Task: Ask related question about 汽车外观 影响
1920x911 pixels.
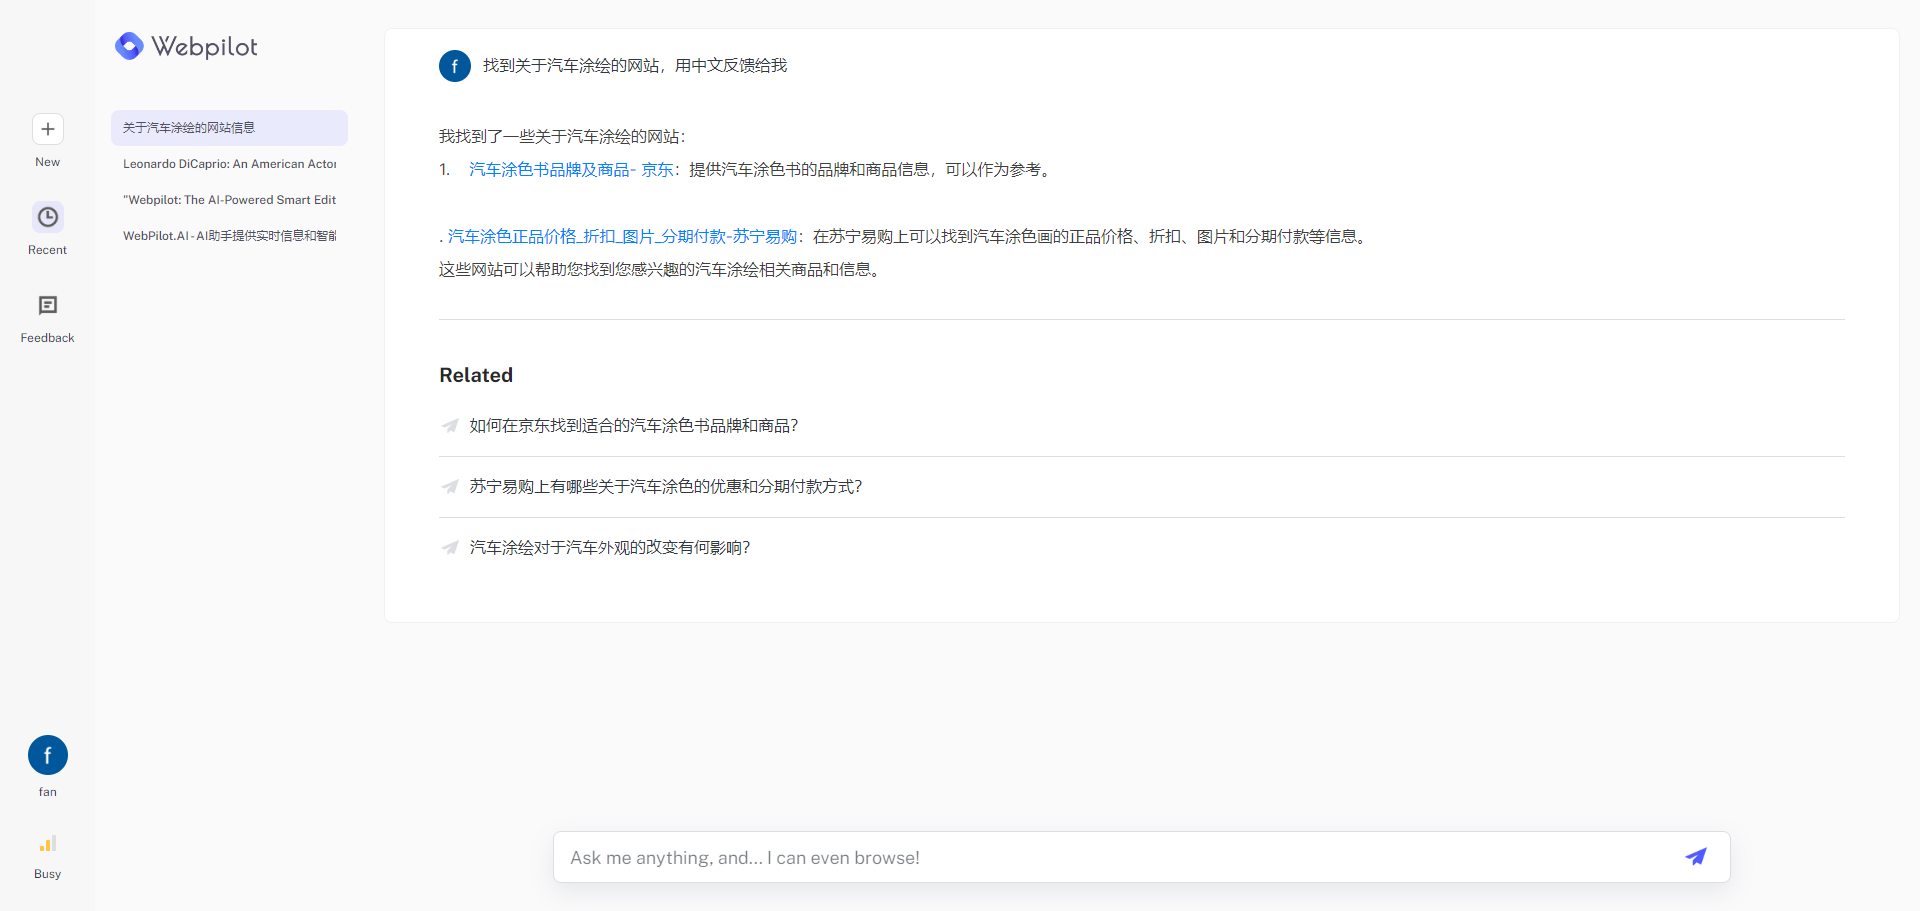Action: [x=610, y=548]
